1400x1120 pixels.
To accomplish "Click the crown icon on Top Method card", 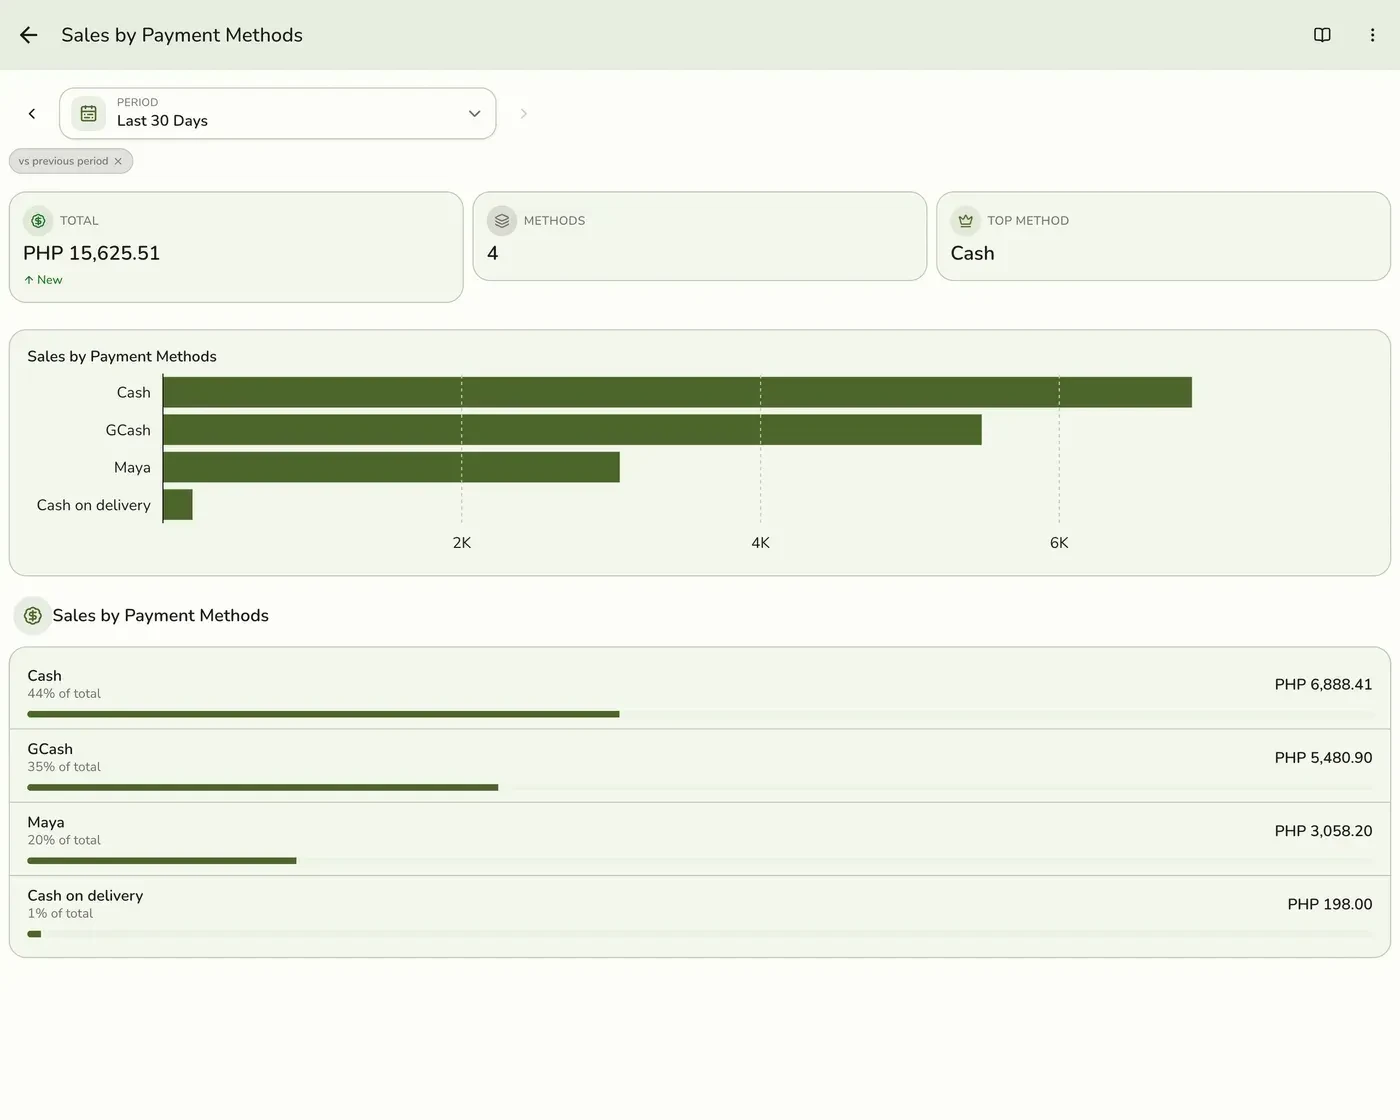I will tap(965, 221).
